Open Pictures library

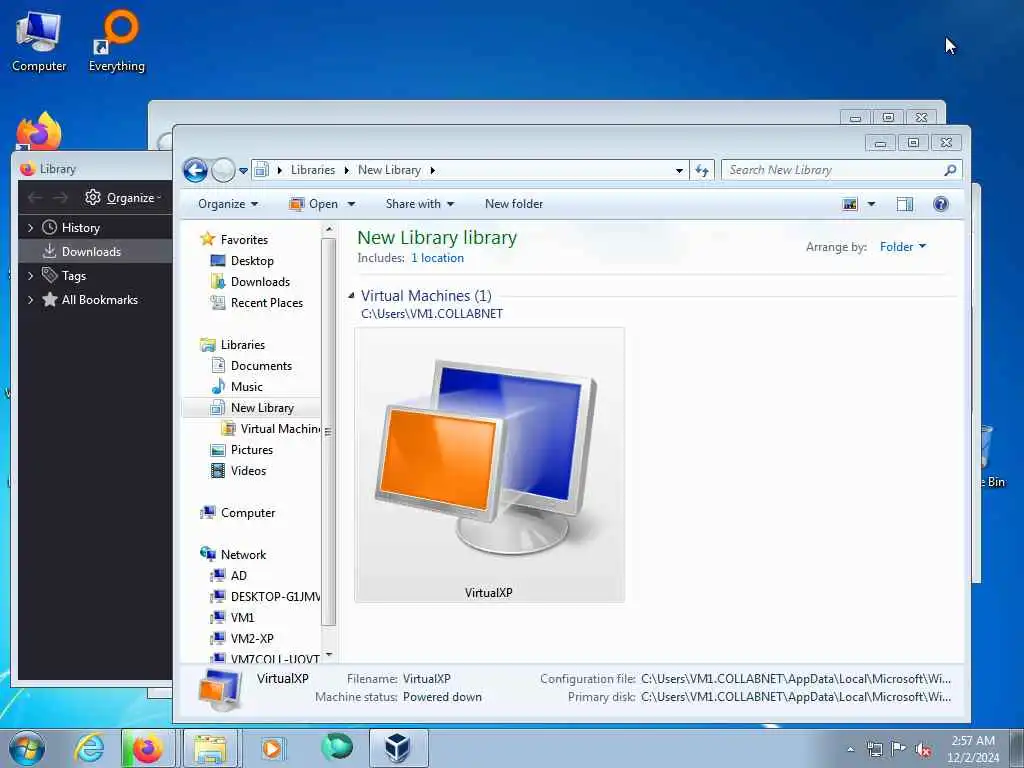click(x=251, y=450)
